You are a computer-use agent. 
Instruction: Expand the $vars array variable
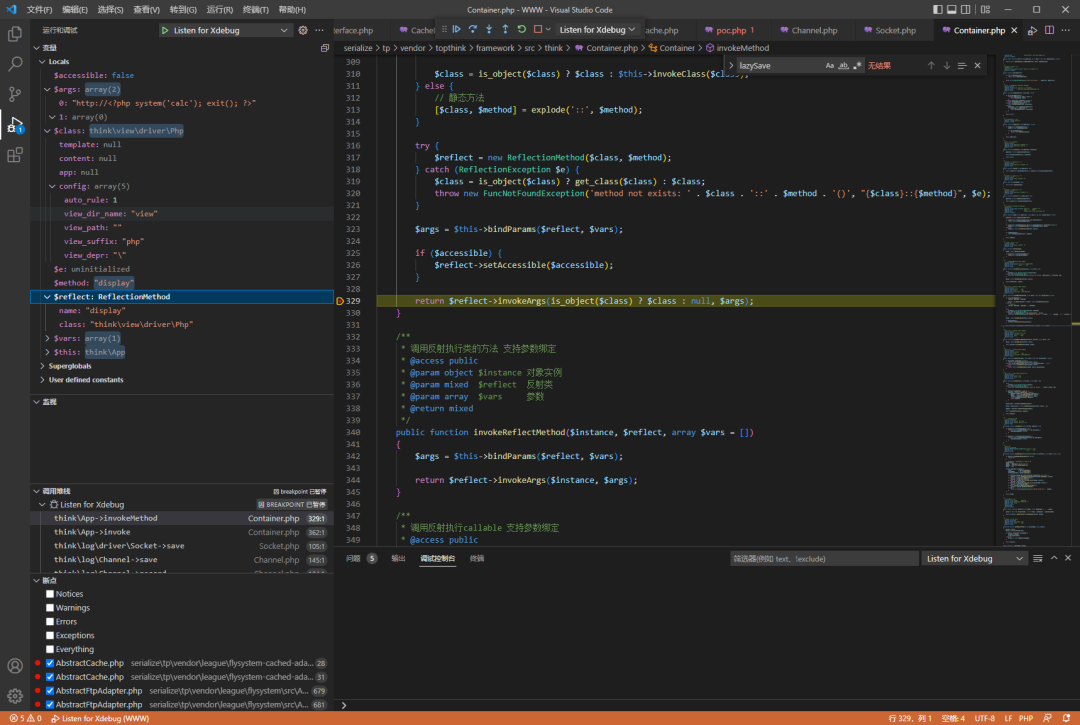48,338
